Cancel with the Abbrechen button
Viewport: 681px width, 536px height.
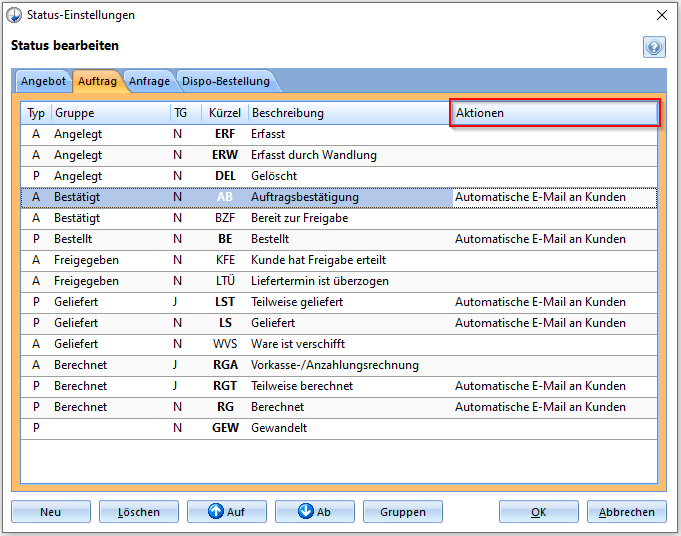click(627, 512)
